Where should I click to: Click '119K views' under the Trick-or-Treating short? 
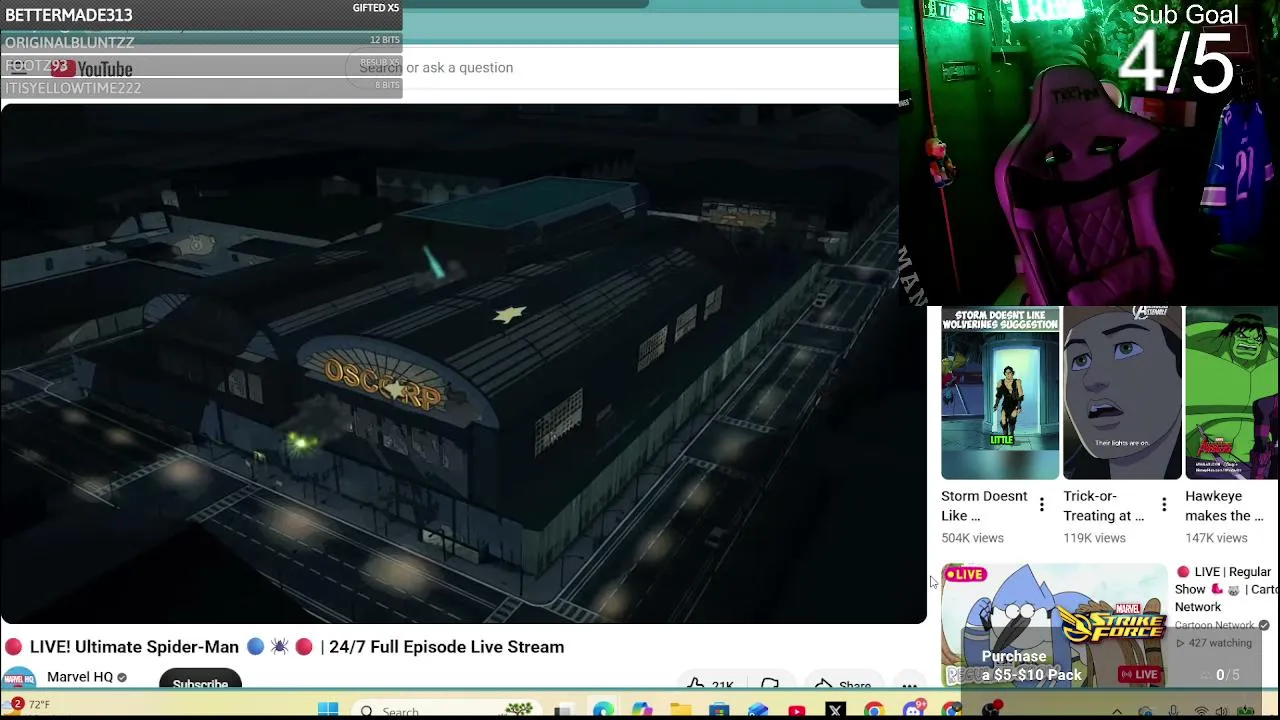[x=1094, y=538]
